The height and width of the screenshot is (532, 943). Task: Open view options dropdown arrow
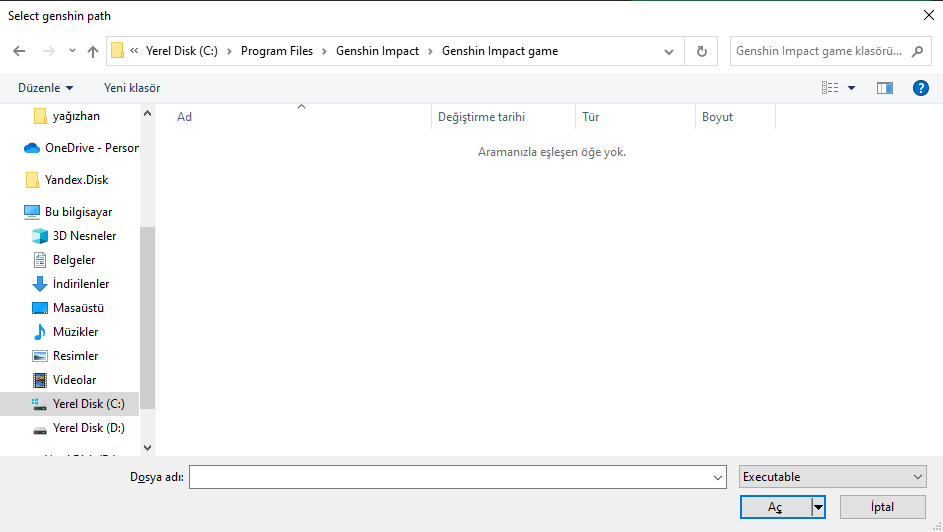[852, 88]
